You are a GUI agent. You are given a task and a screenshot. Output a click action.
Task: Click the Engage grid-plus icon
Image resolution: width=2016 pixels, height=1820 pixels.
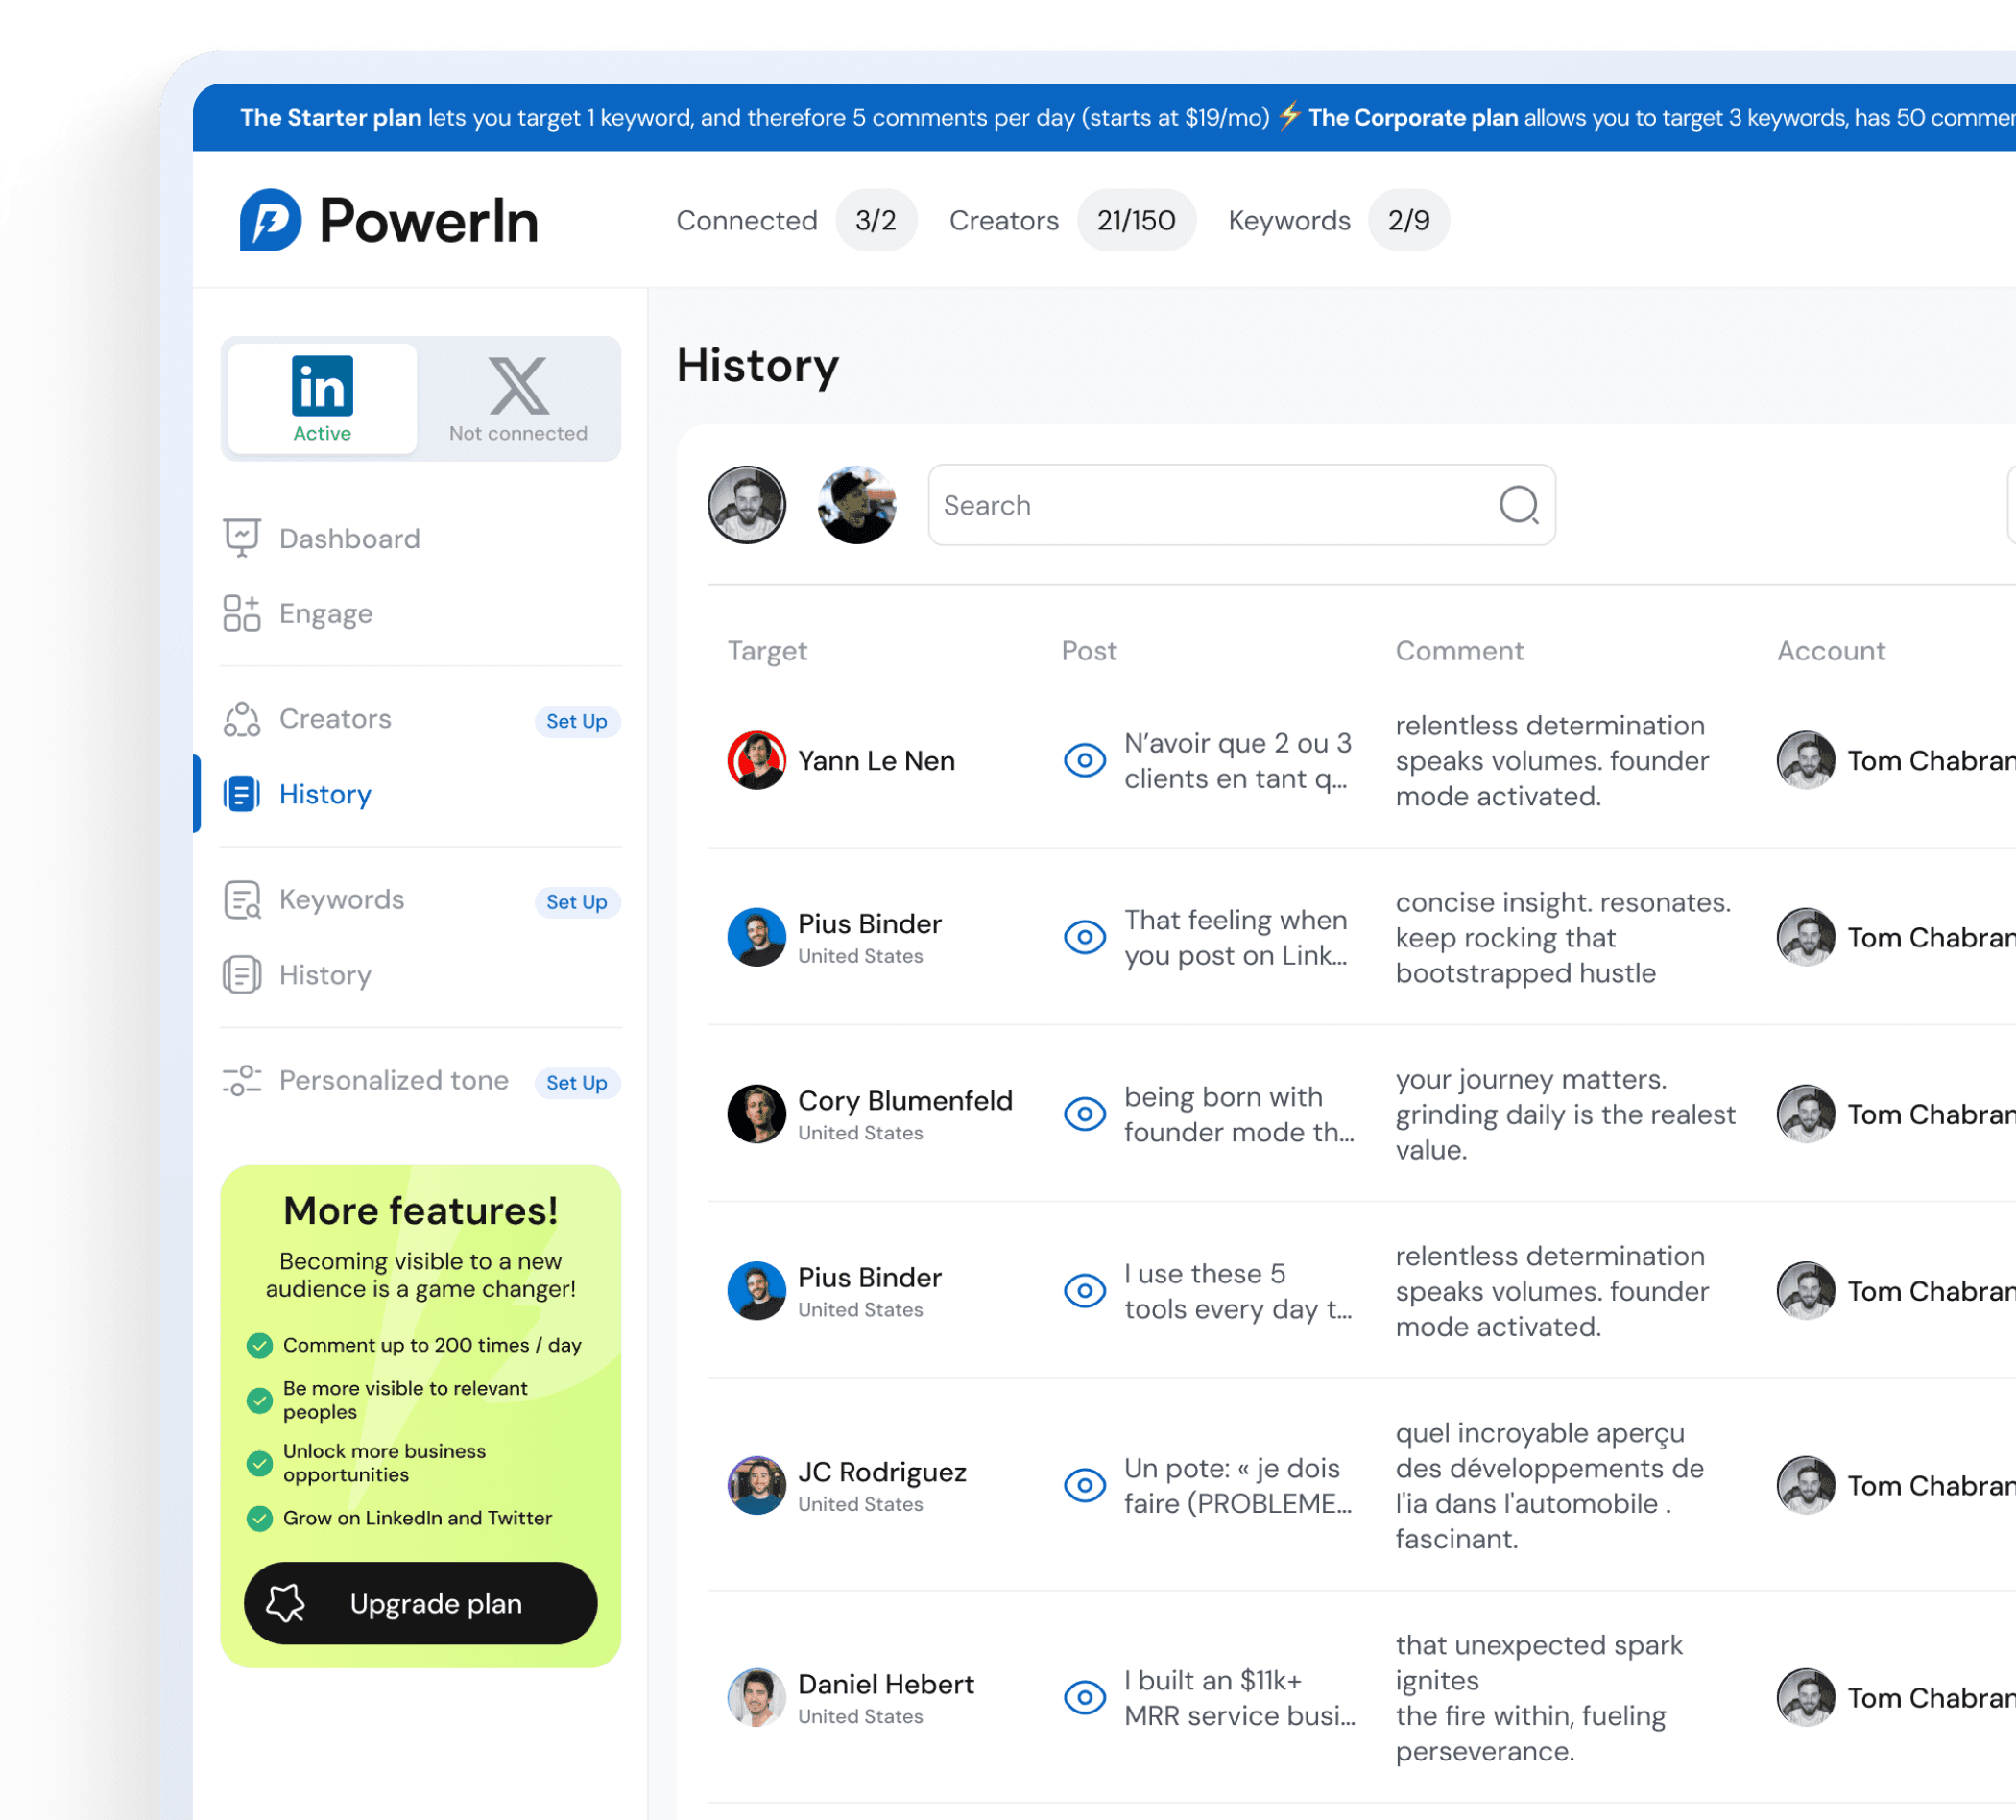point(242,613)
